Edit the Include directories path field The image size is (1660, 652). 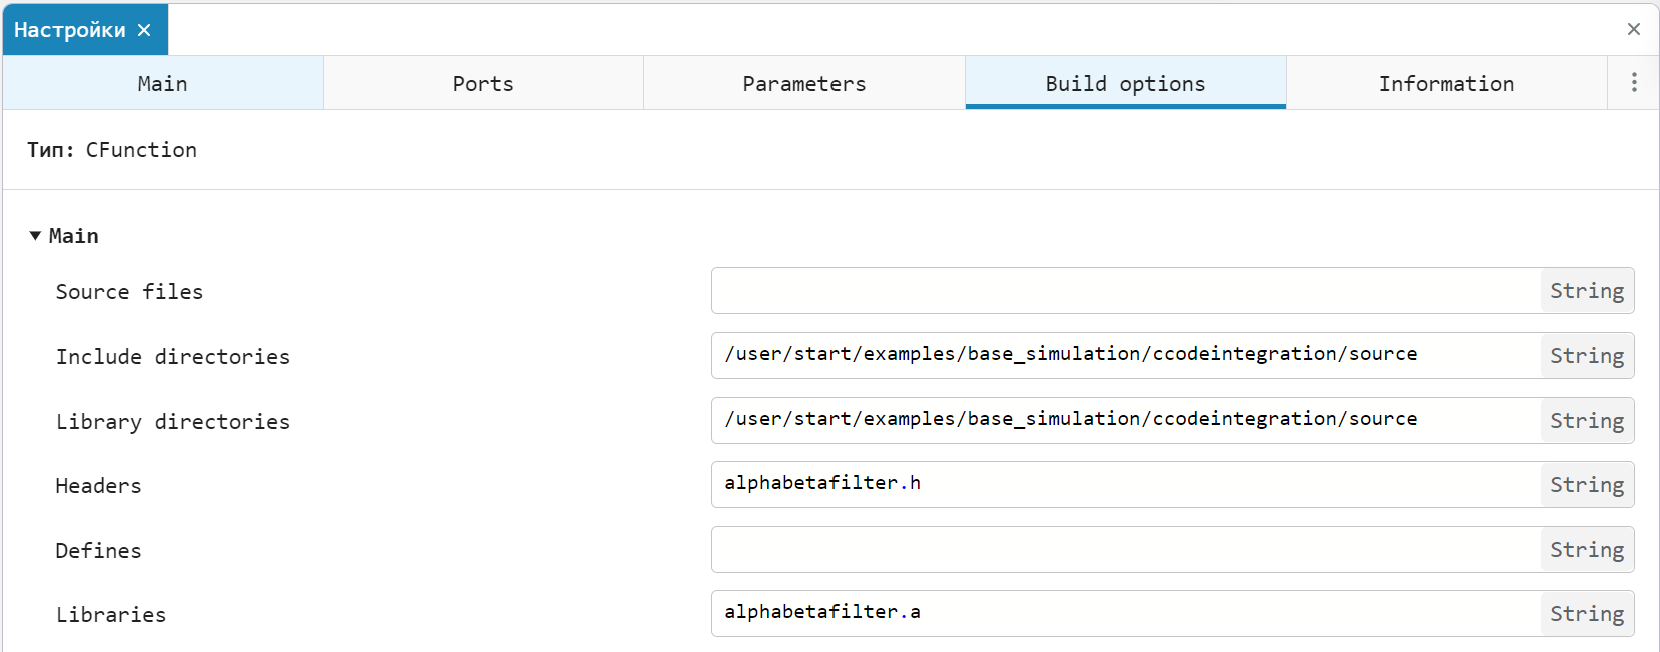pos(1125,355)
